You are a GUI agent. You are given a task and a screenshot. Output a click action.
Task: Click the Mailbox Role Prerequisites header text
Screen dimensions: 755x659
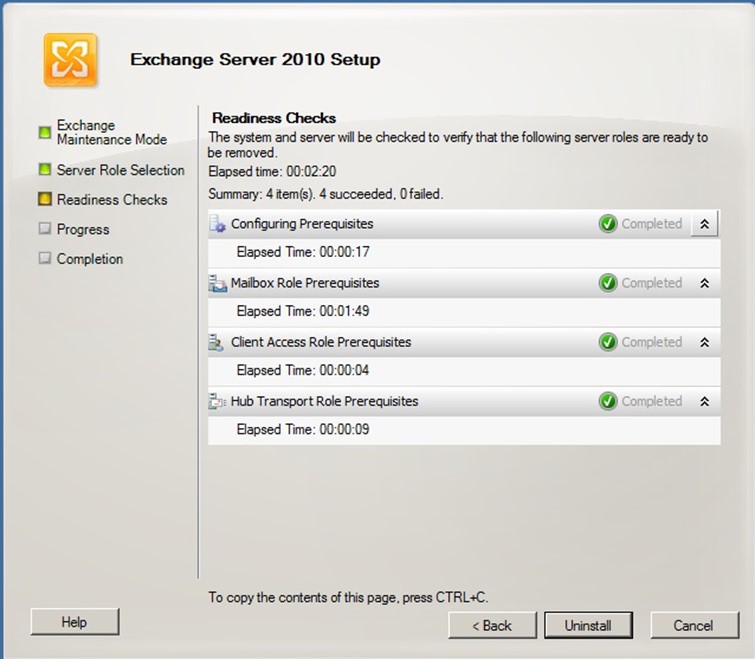coord(305,283)
